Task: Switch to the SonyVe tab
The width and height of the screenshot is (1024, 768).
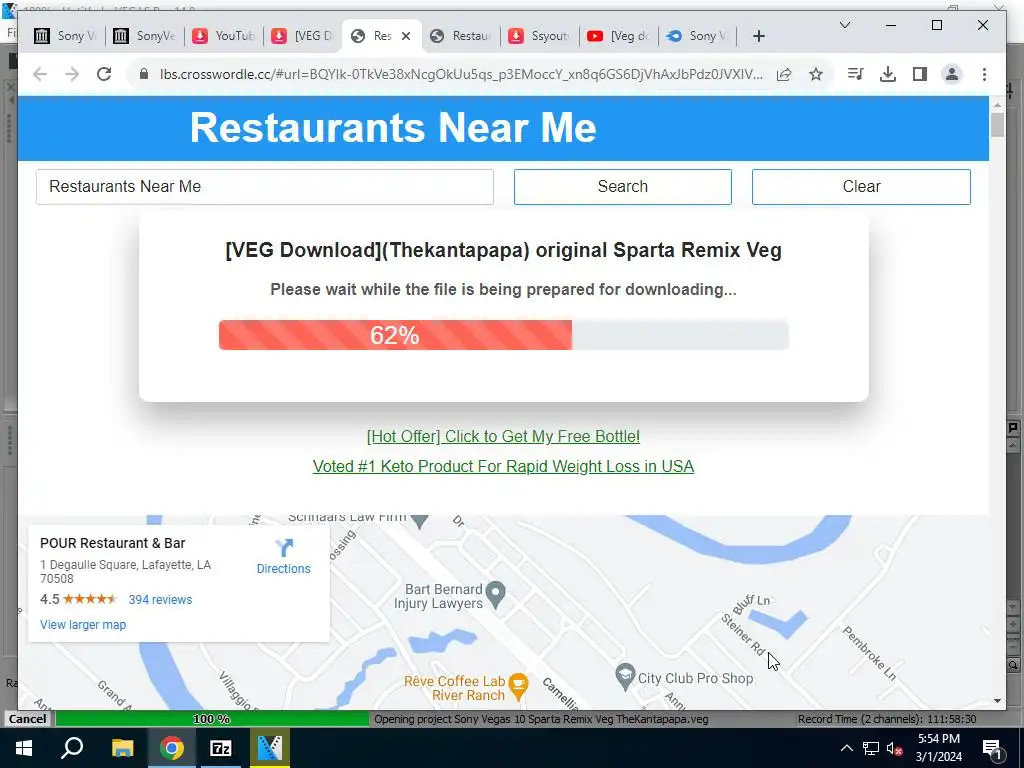Action: 145,36
